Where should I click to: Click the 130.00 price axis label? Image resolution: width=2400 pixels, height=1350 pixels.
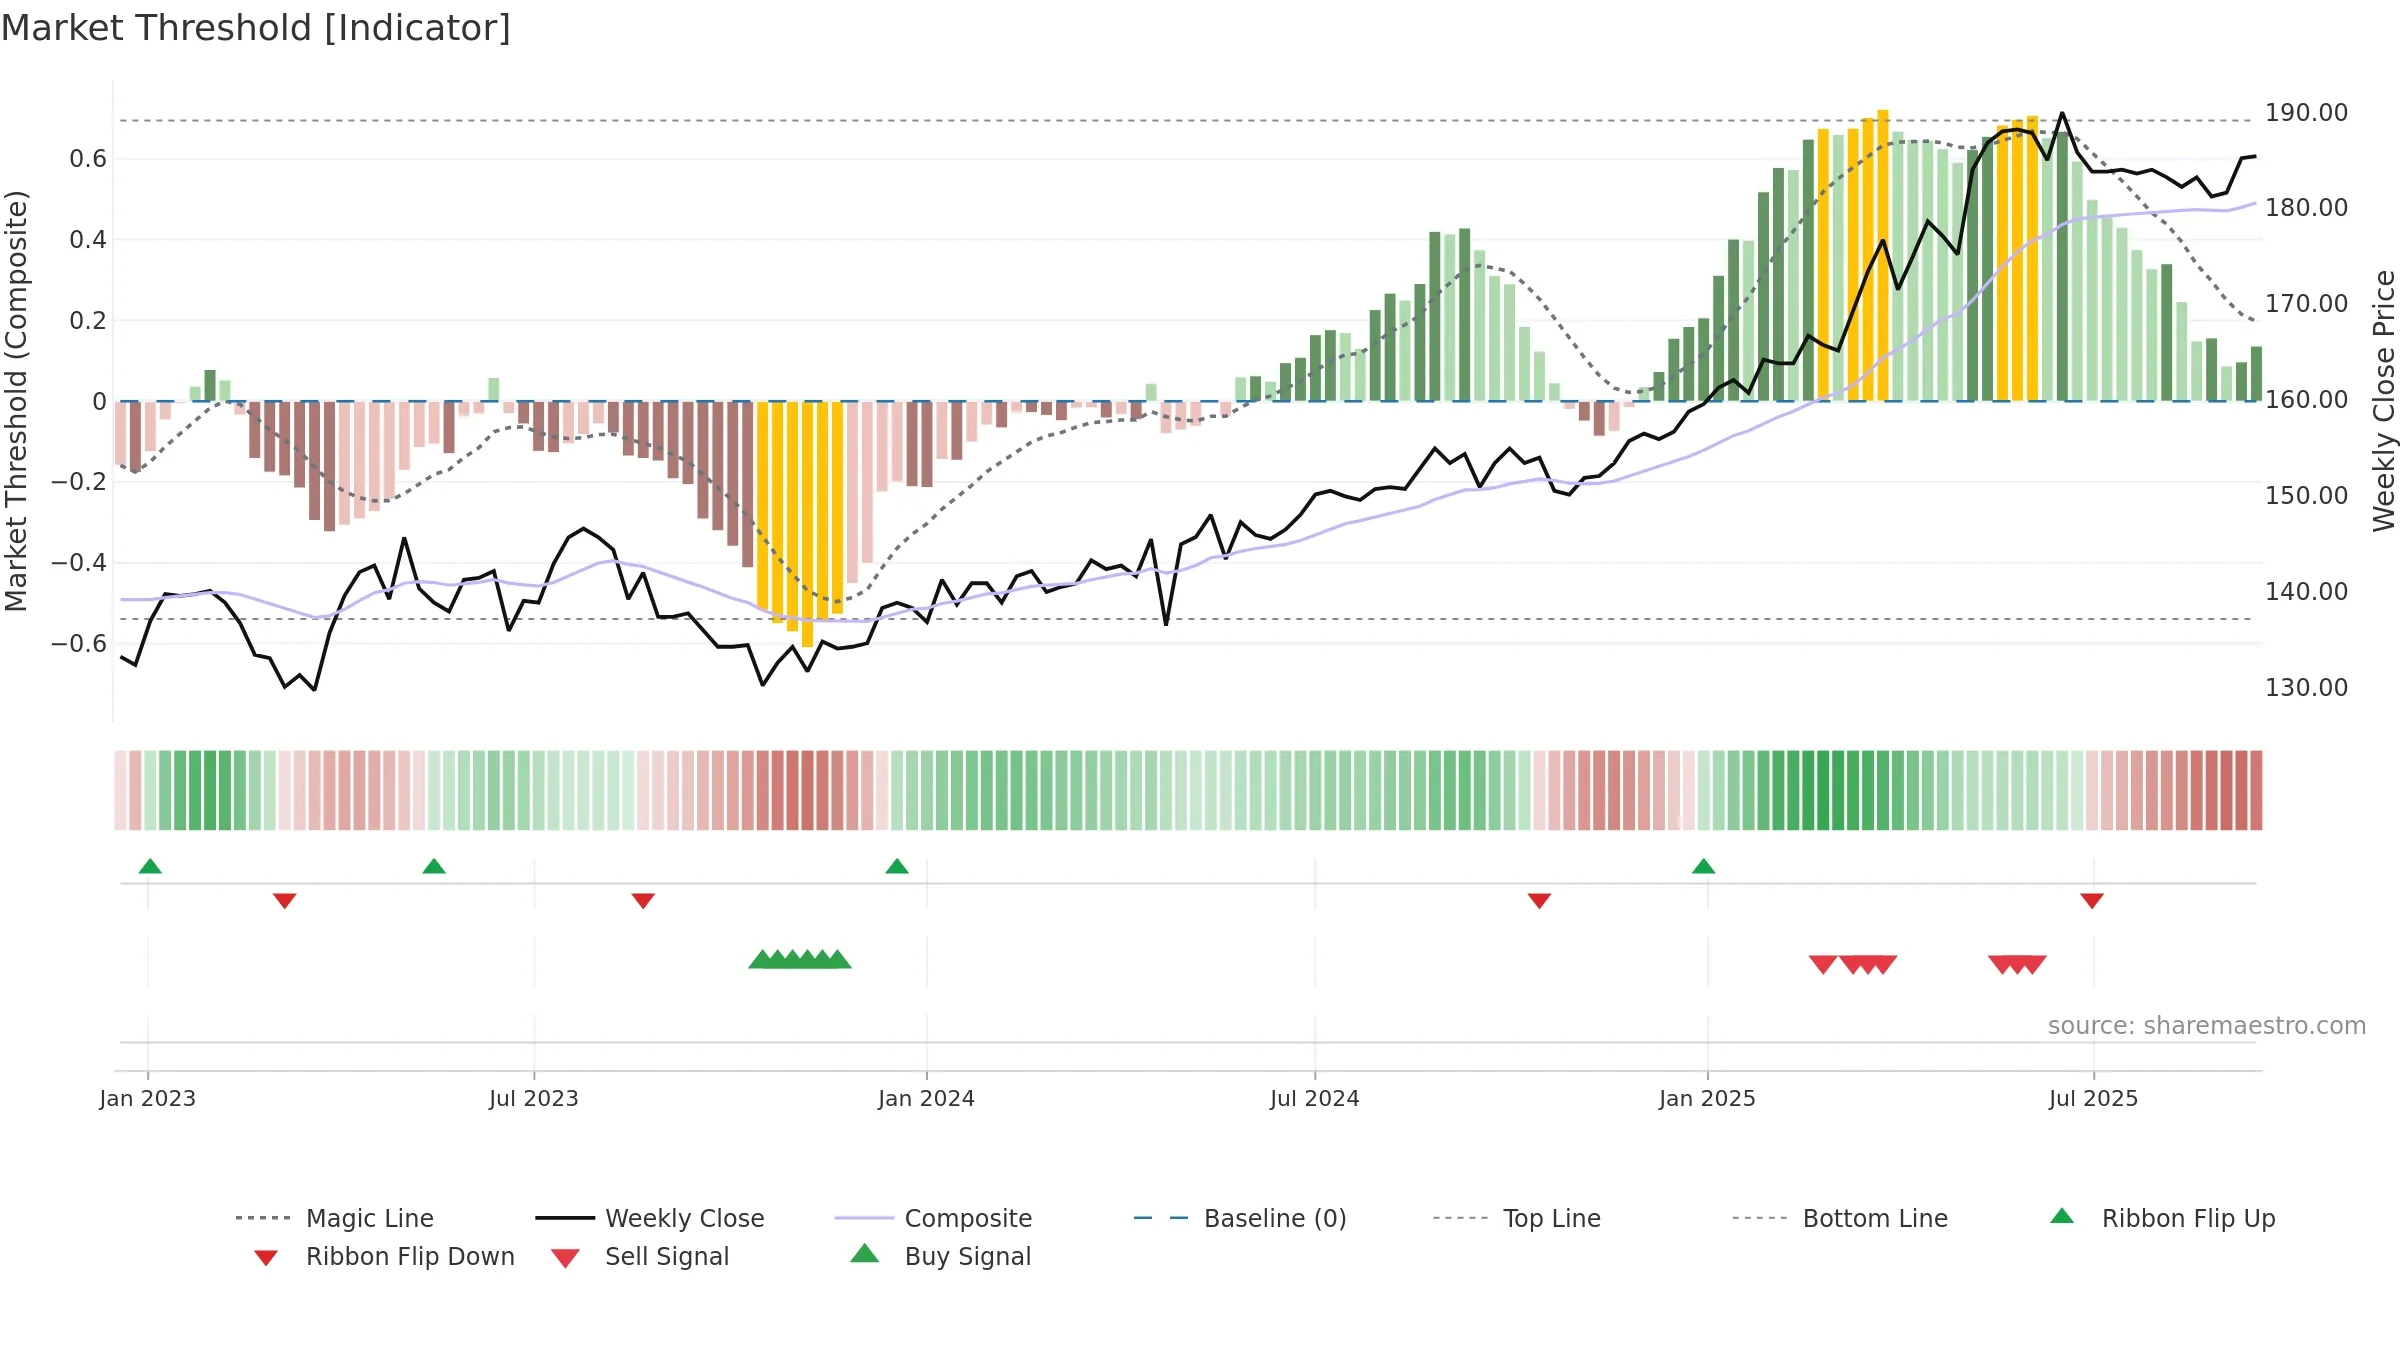[x=2306, y=687]
